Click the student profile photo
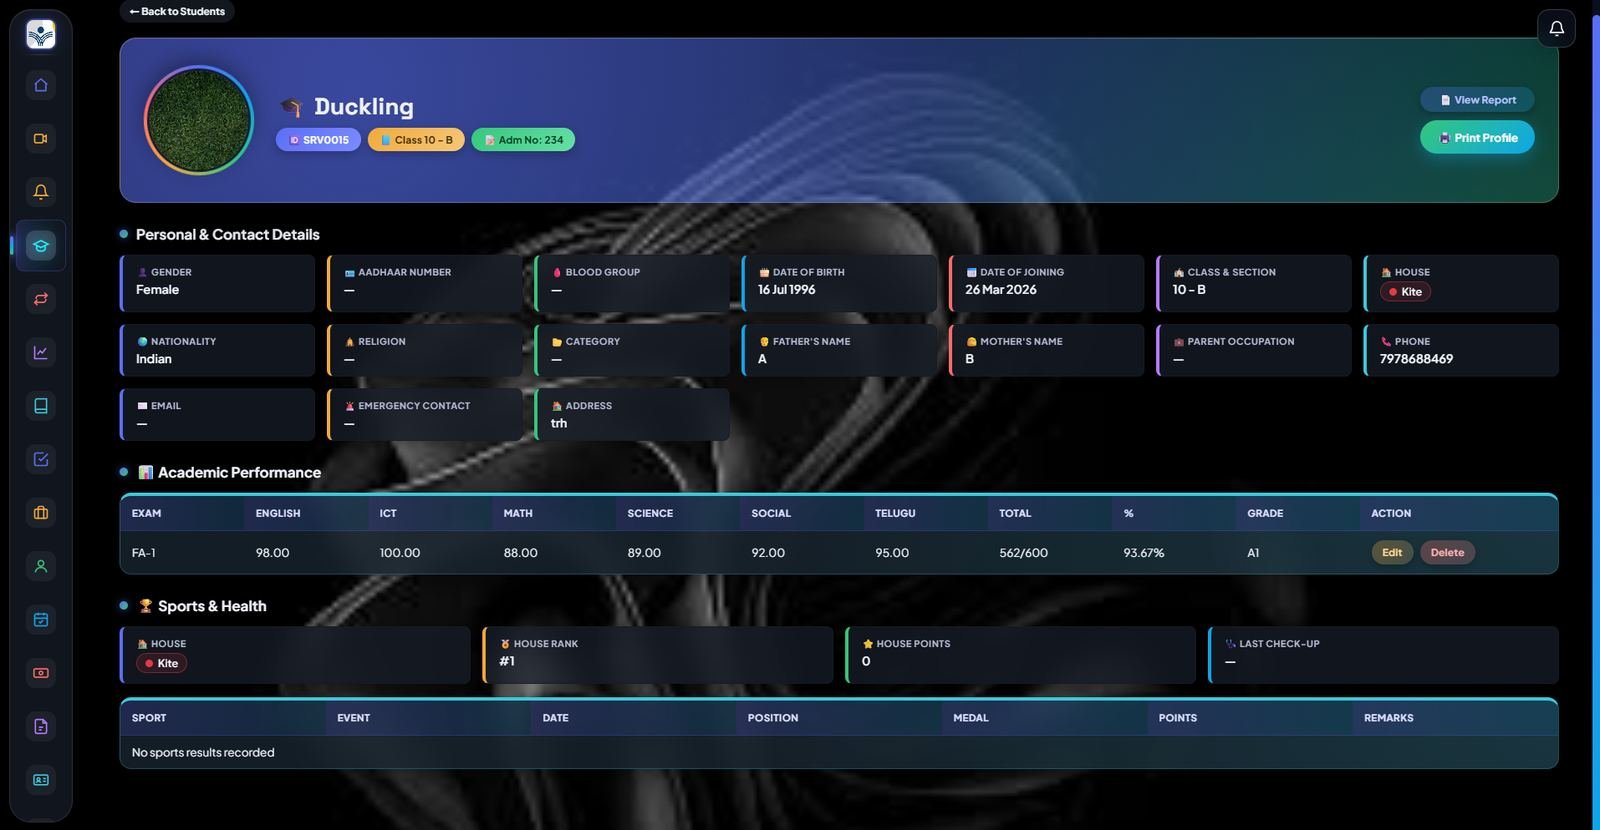The image size is (1600, 830). (199, 120)
